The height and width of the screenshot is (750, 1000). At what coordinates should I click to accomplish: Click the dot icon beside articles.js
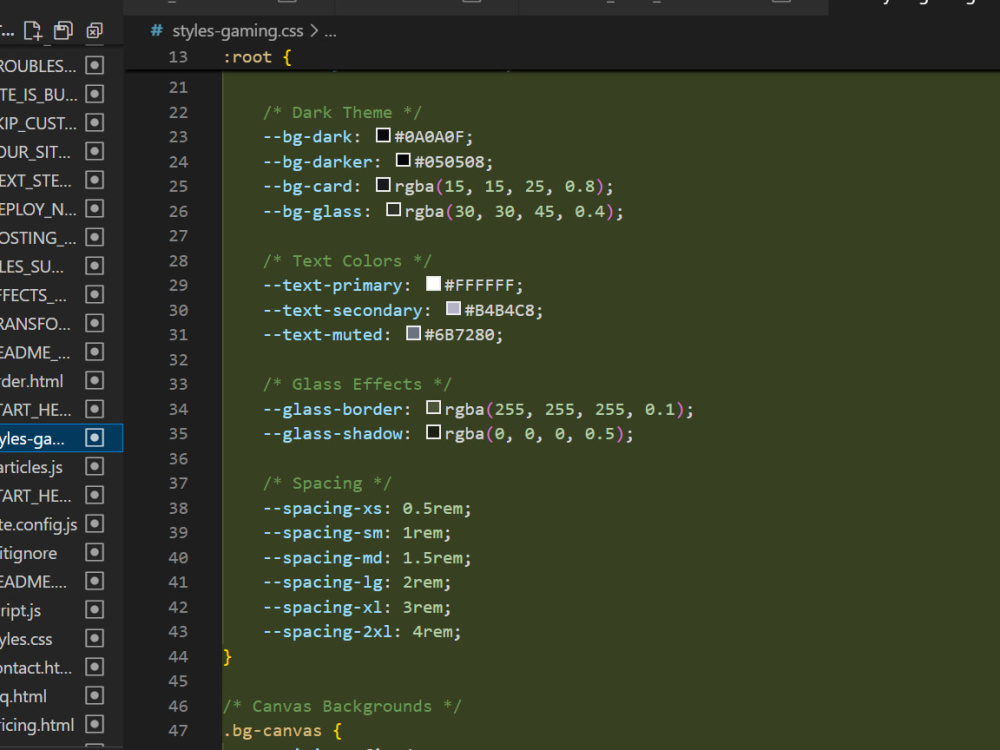[x=94, y=467]
